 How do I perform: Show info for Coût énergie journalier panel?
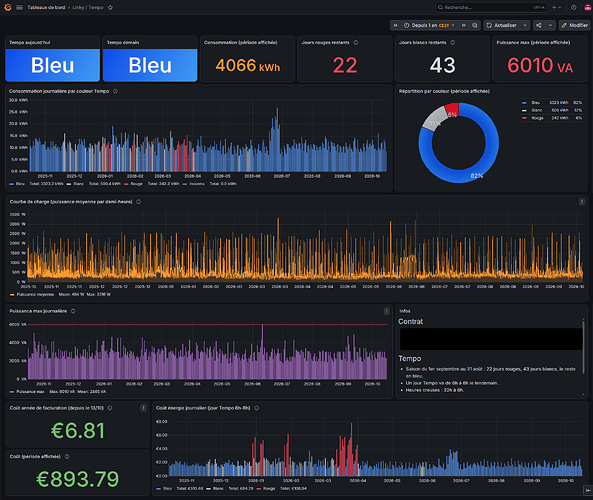click(256, 408)
